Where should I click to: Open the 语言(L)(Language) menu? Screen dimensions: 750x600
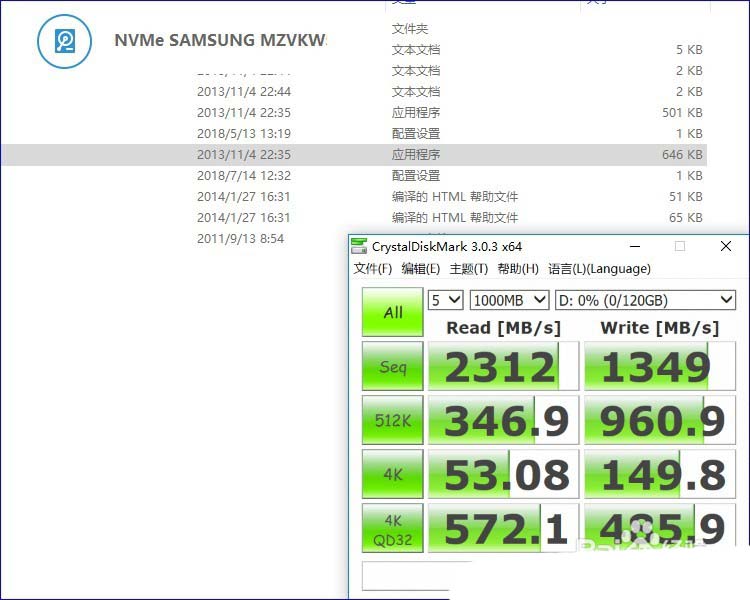coord(599,269)
